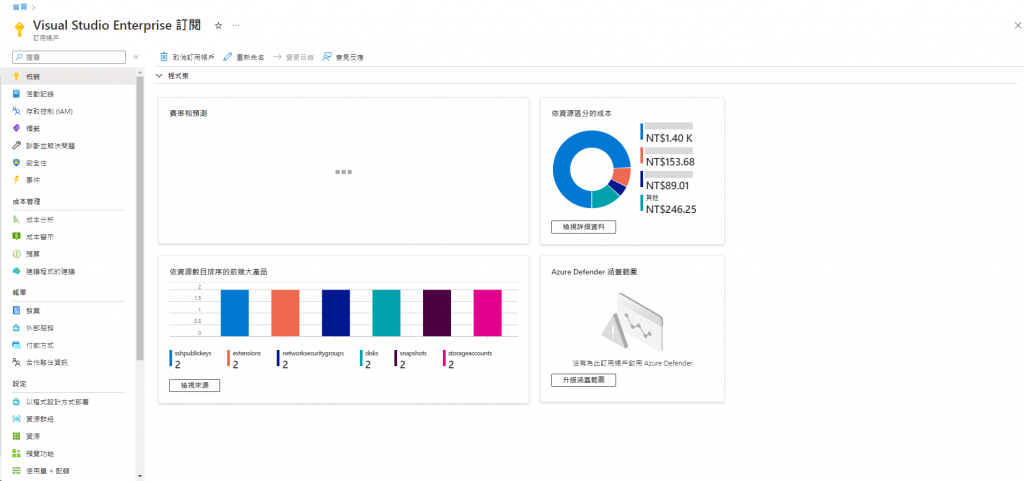The image size is (1024, 481).
Task: Open 付款方式 payment methods card icon
Action: (16, 345)
